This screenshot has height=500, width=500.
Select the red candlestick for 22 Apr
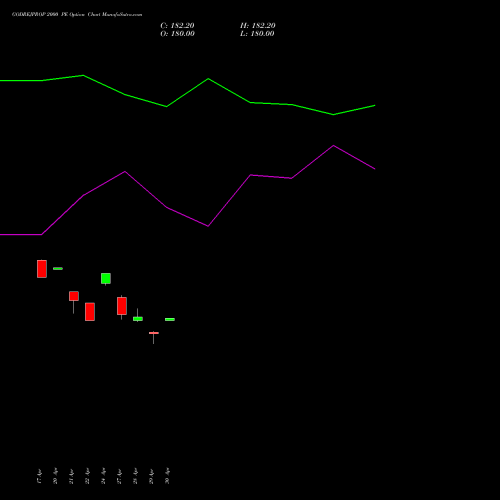click(90, 312)
